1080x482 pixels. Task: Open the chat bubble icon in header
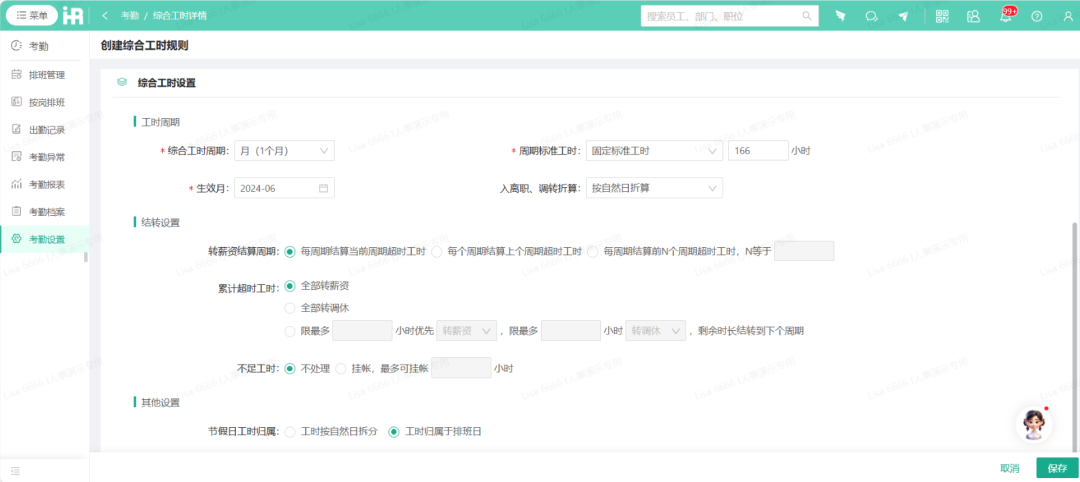click(871, 16)
